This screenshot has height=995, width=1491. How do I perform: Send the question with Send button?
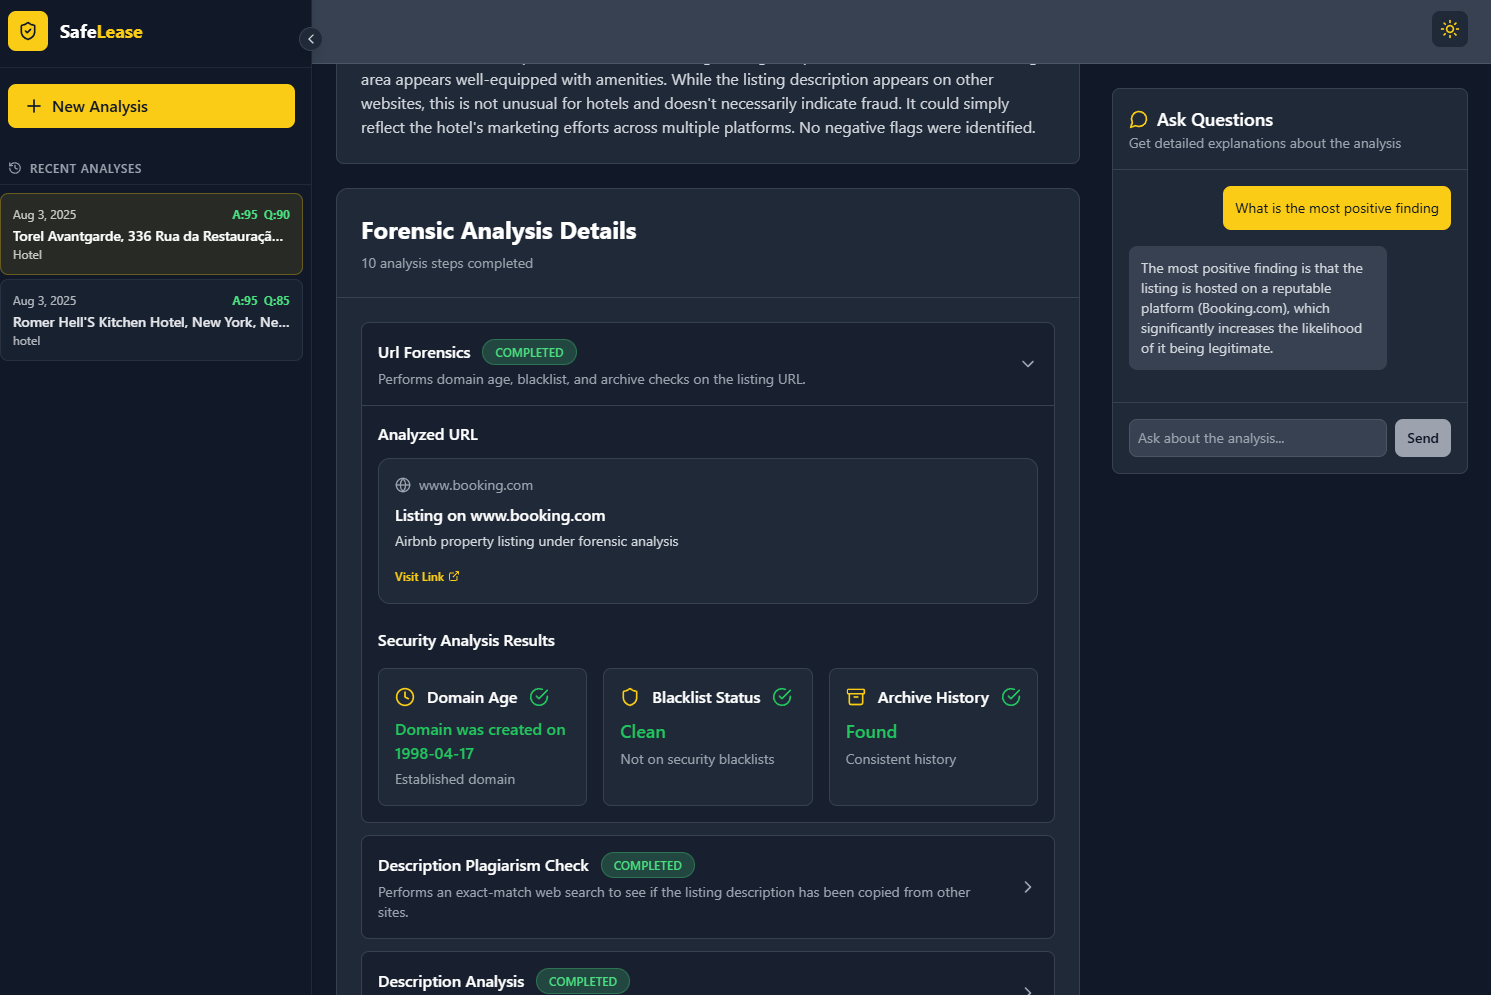coord(1423,438)
